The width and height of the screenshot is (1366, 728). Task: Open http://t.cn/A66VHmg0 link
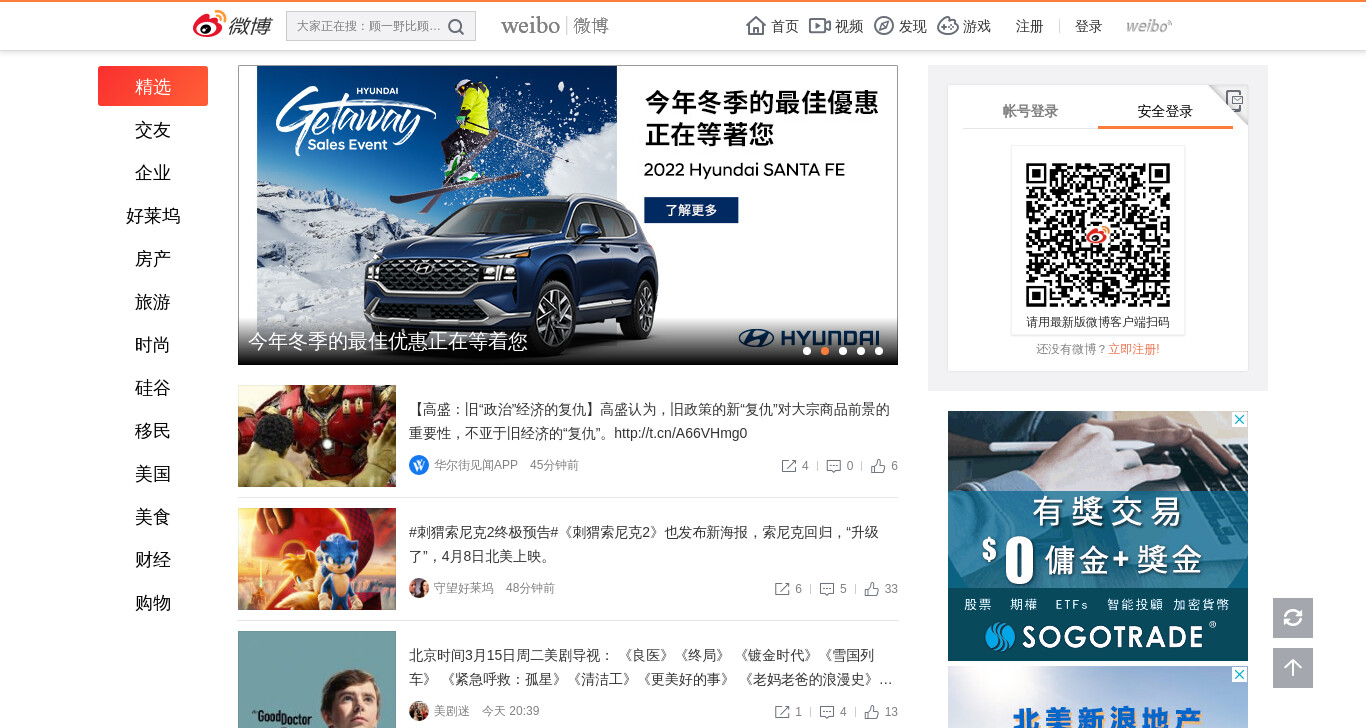tap(681, 433)
